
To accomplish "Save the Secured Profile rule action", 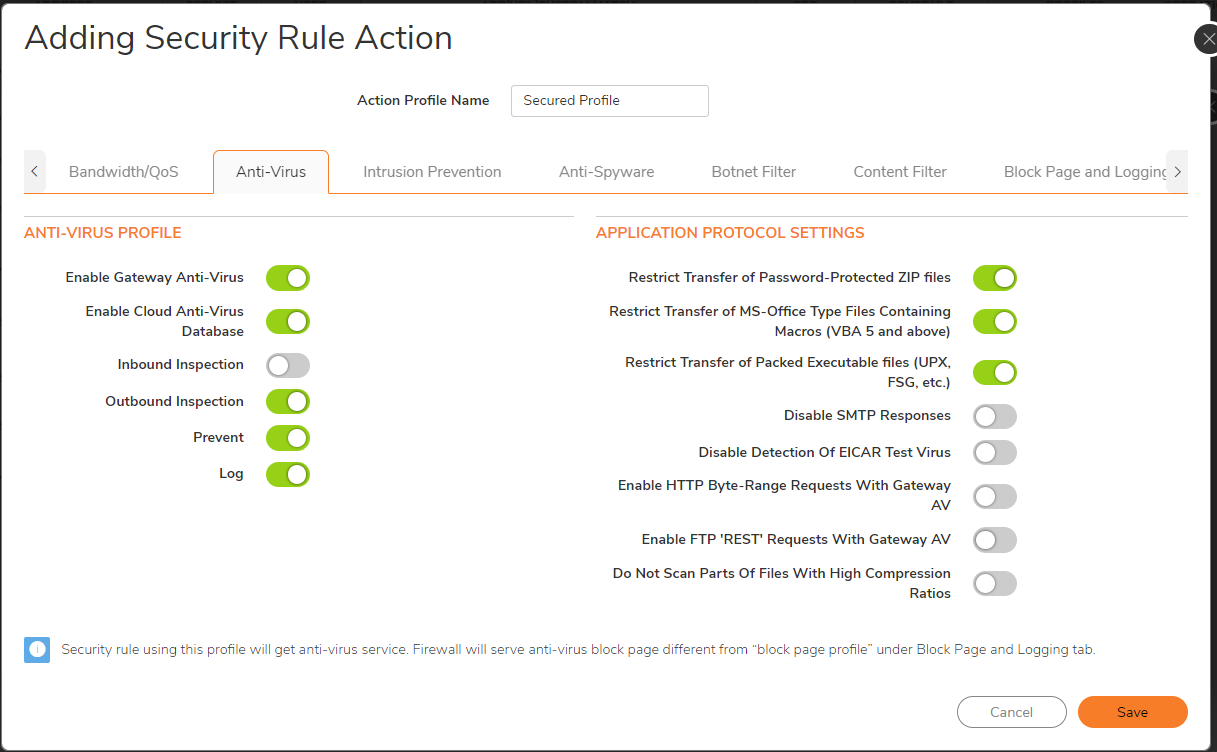I will pos(1132,712).
